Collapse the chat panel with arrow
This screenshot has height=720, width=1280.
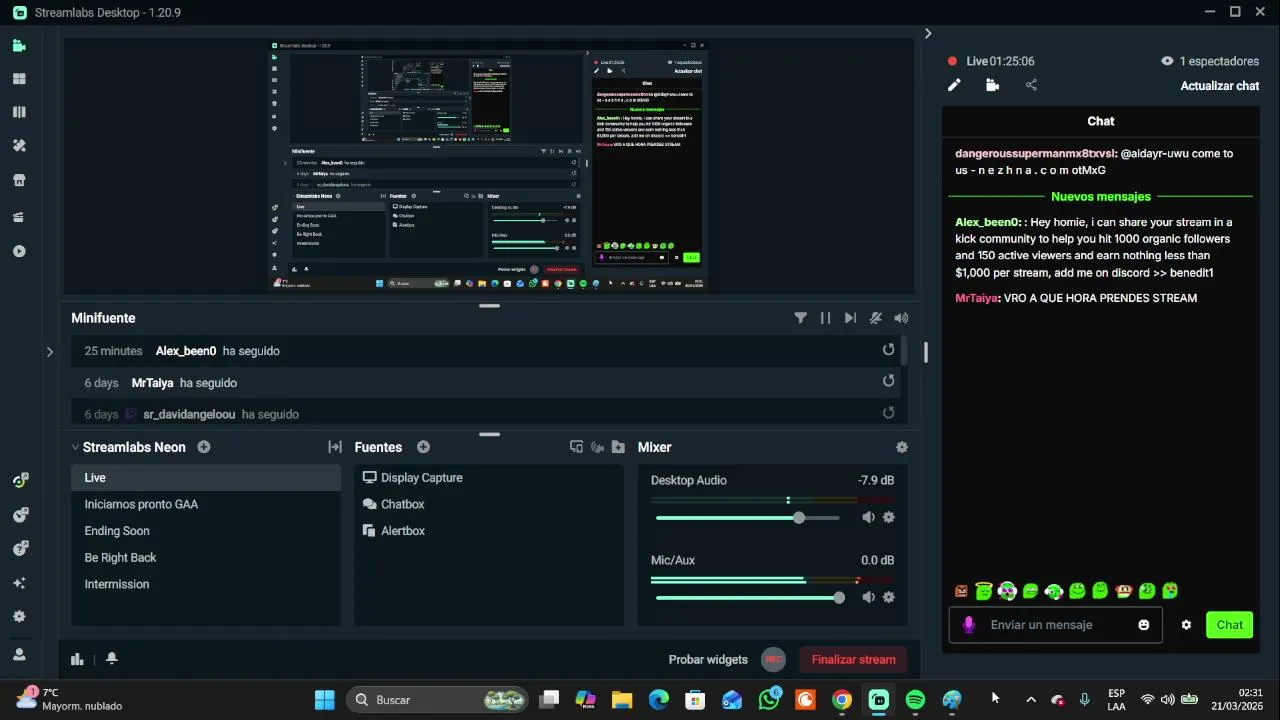click(928, 33)
